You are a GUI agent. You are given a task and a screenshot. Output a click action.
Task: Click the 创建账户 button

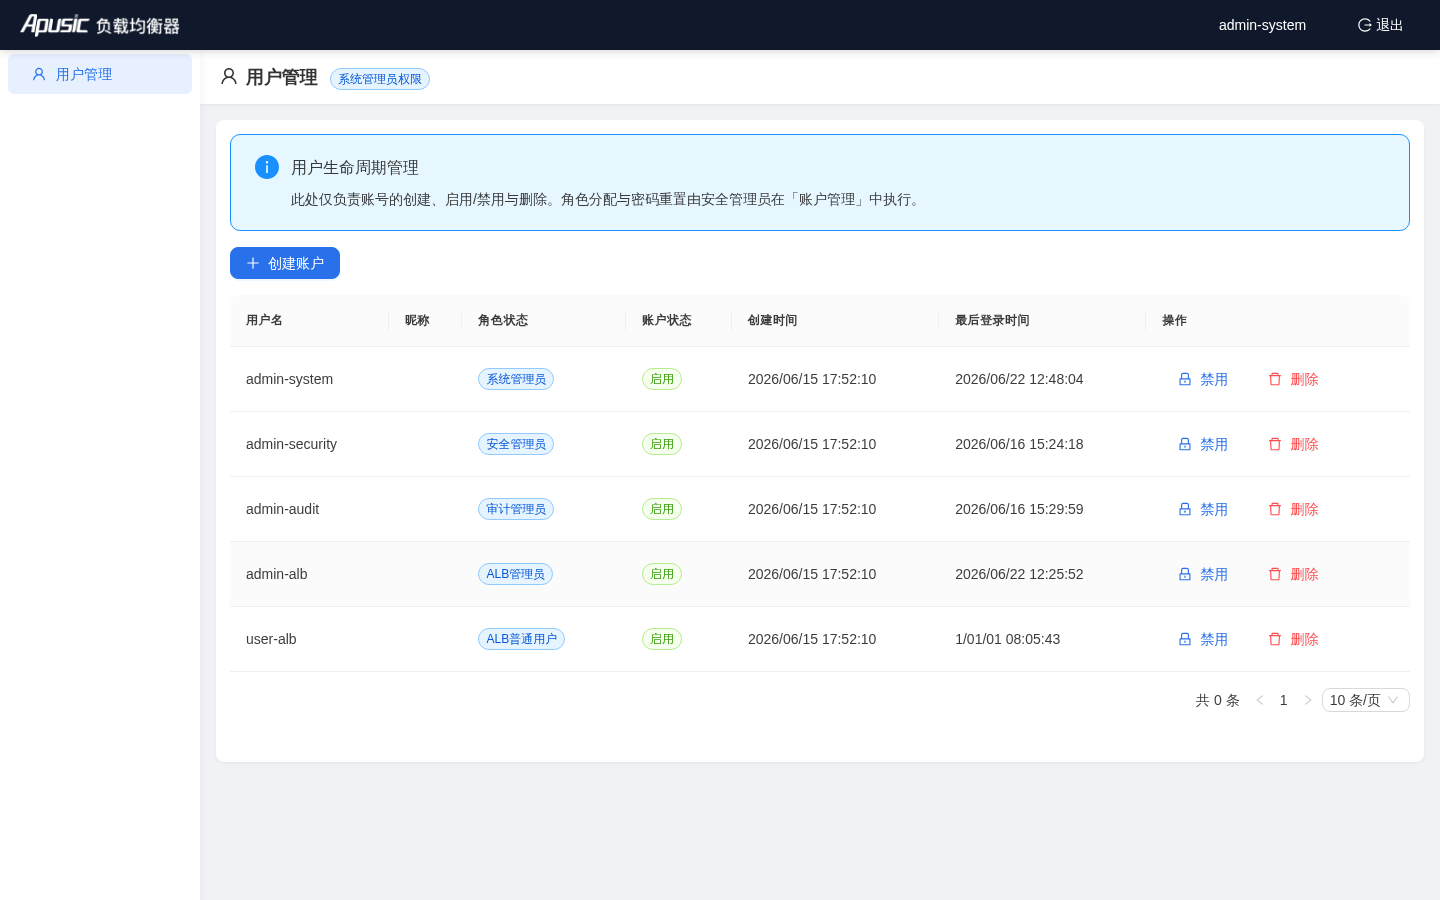click(x=285, y=263)
